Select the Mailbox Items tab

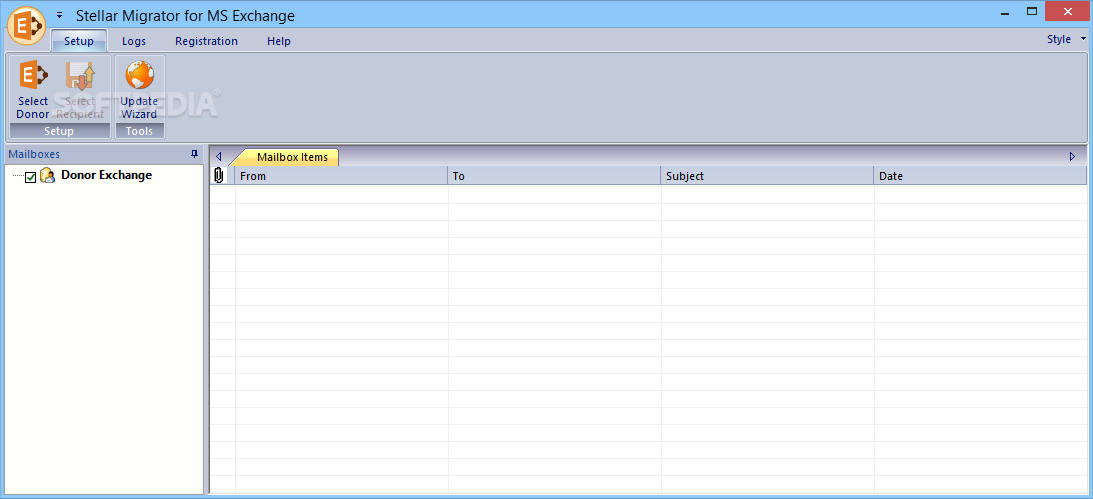[292, 157]
